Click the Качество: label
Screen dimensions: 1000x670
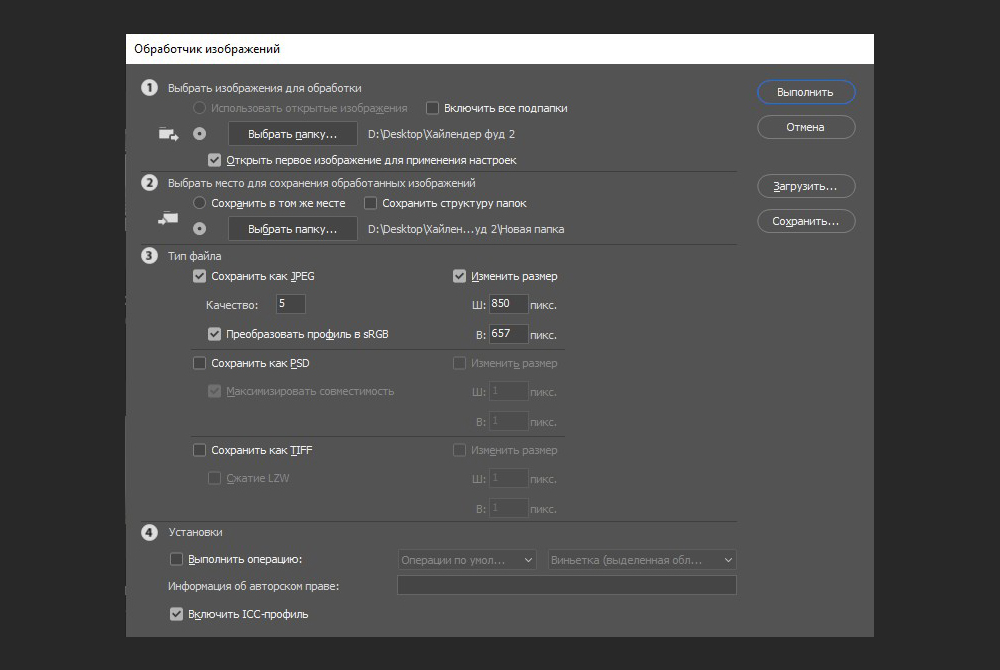(x=232, y=305)
